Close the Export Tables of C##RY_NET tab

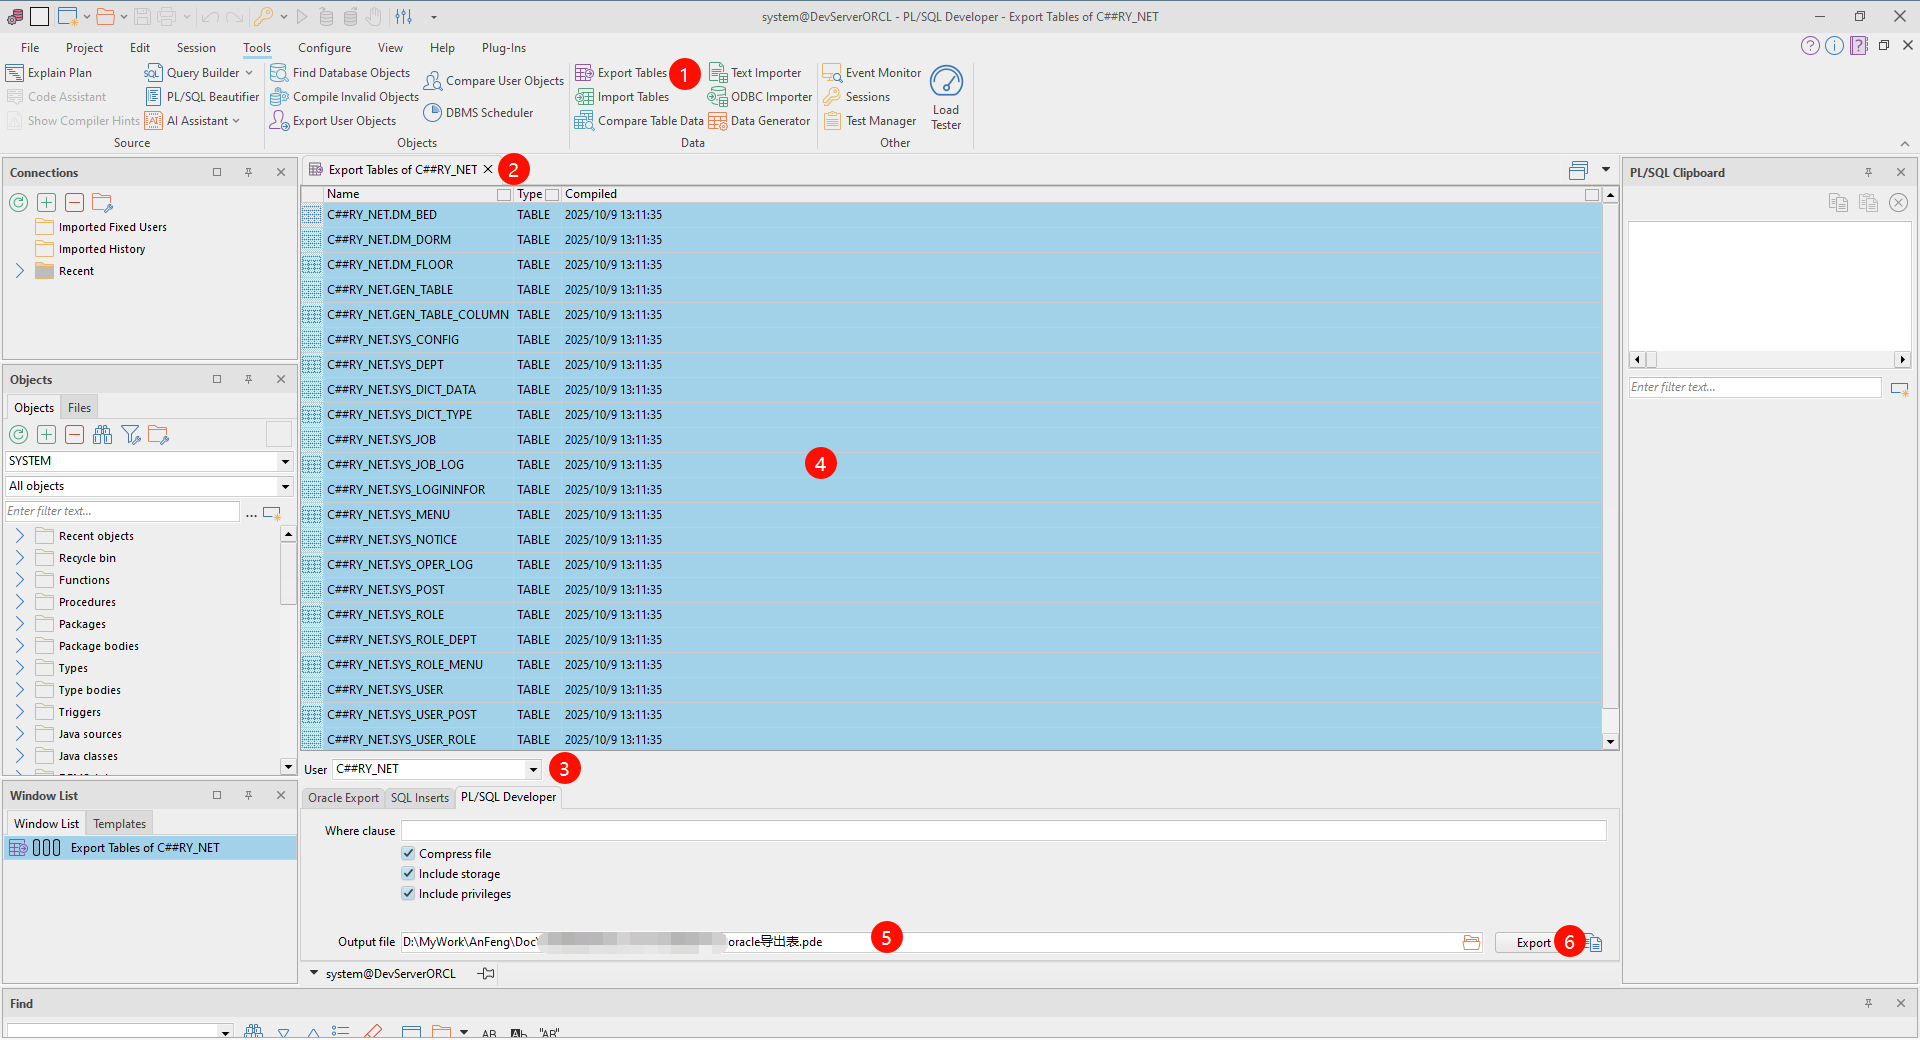point(488,170)
